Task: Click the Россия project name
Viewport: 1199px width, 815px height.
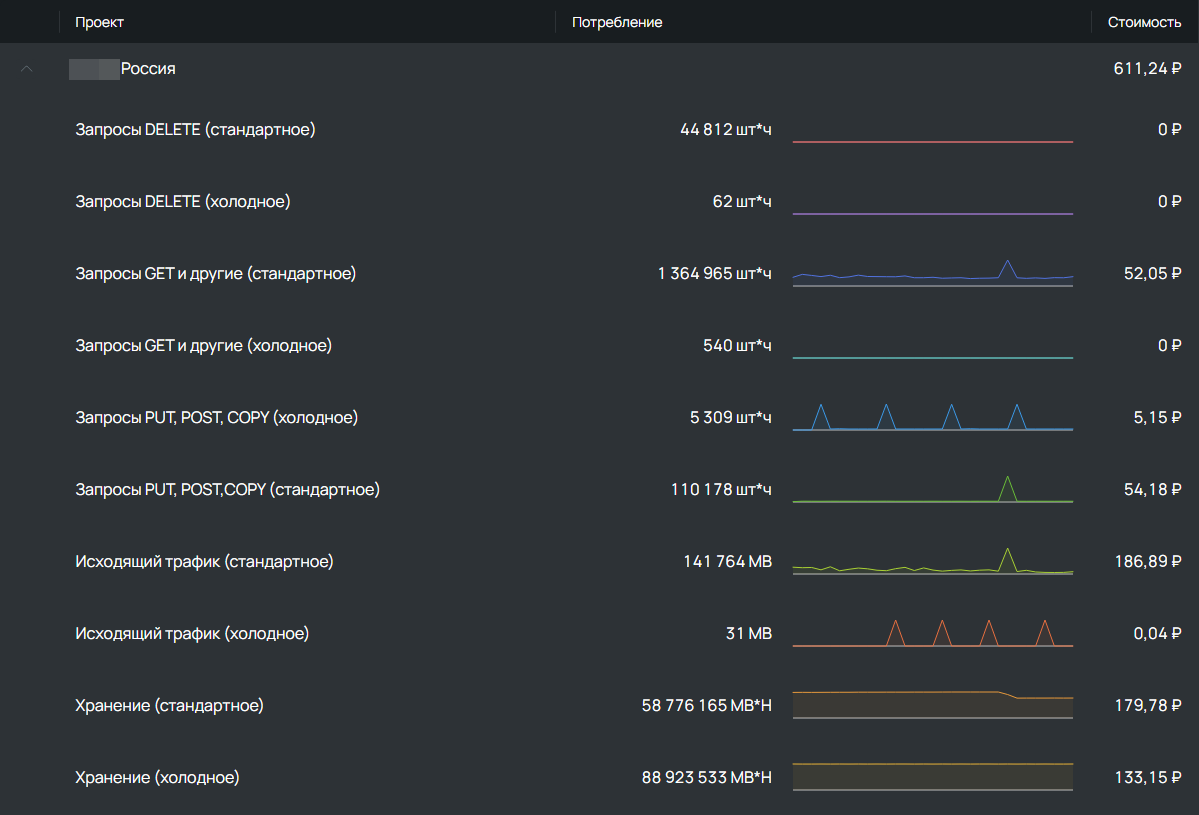Action: click(148, 69)
